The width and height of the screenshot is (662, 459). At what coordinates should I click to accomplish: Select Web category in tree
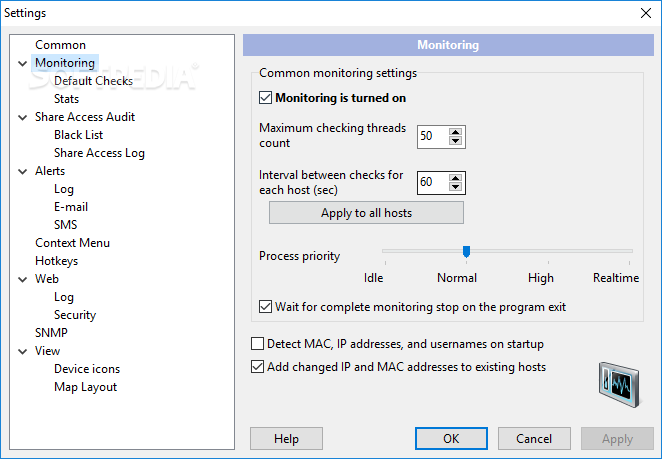click(x=46, y=279)
